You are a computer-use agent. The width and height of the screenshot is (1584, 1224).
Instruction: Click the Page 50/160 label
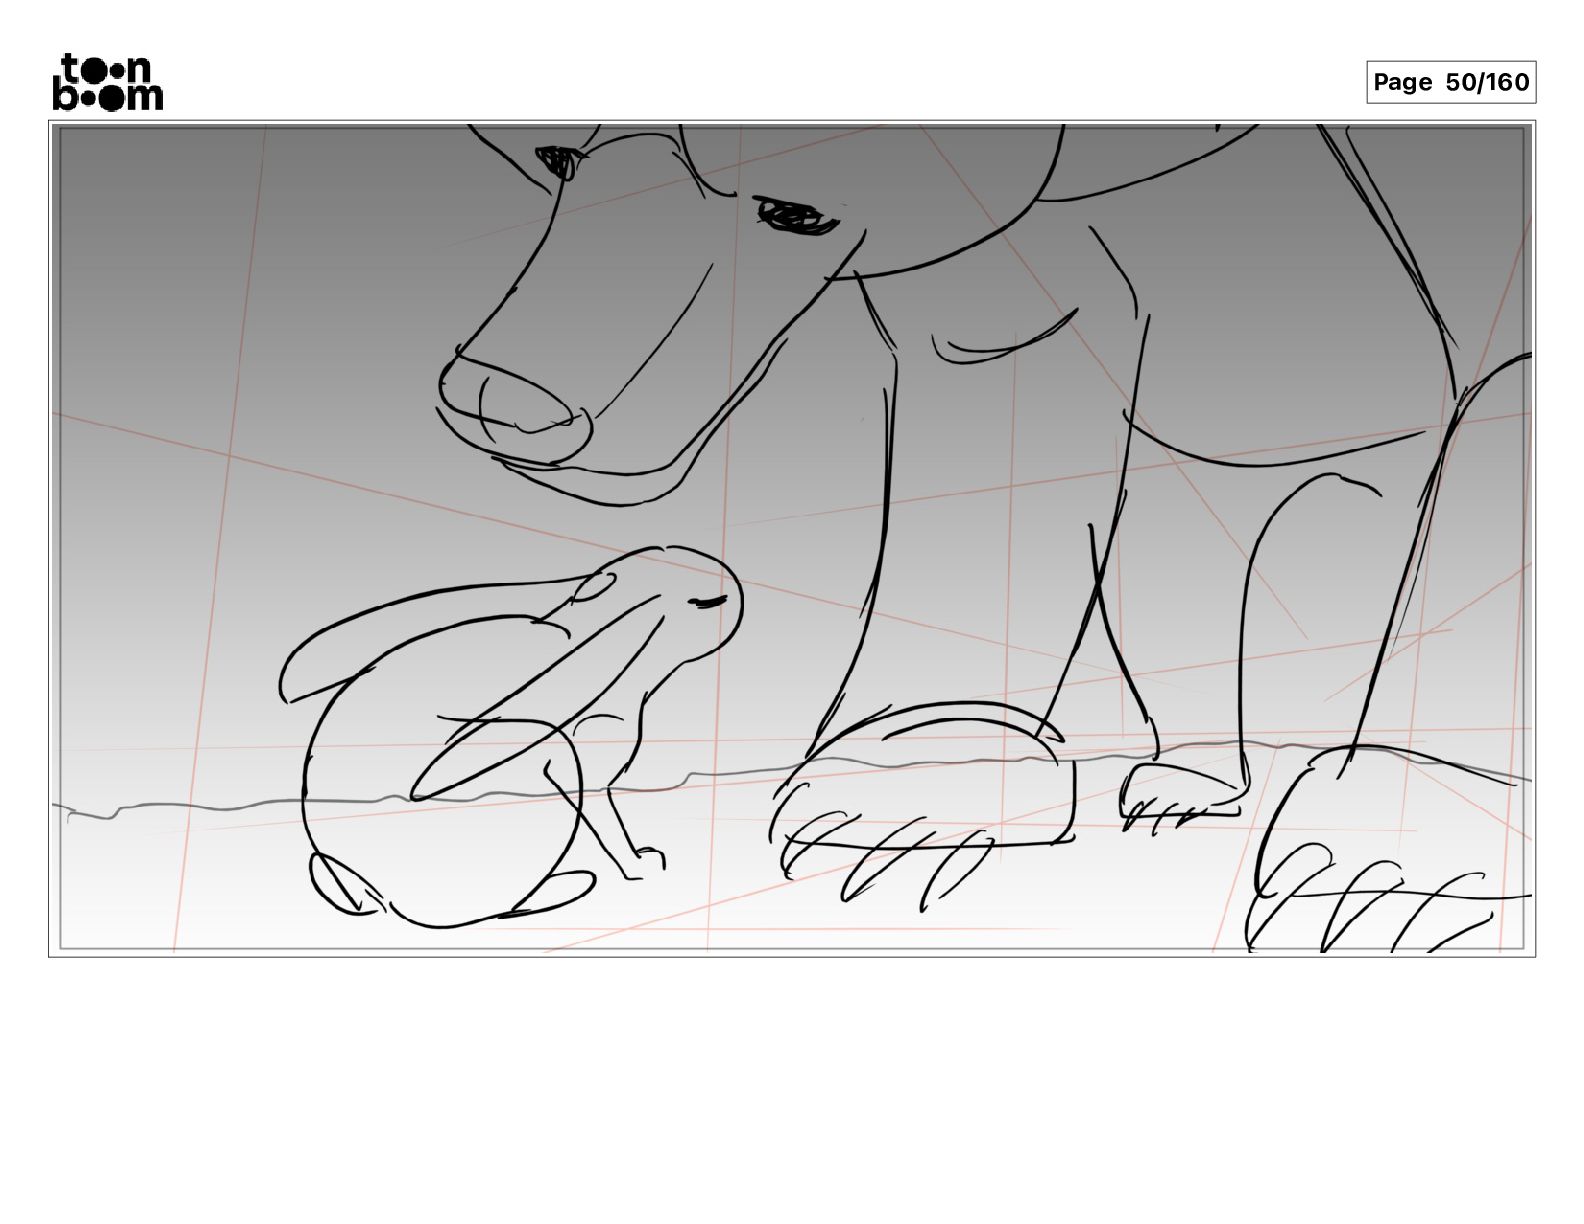1451,82
